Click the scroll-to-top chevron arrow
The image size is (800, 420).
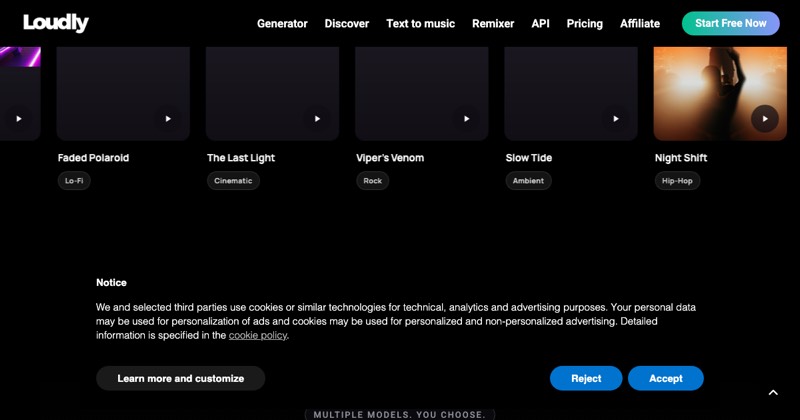click(773, 392)
